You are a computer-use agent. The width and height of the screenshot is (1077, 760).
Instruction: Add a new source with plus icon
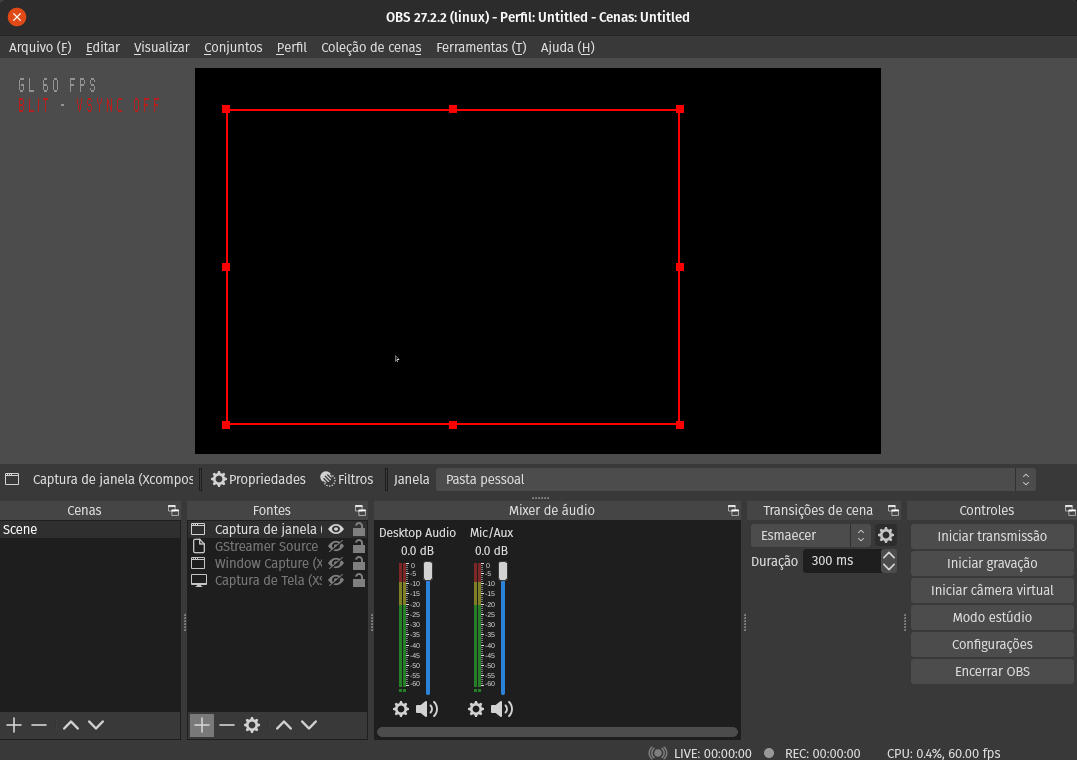(x=202, y=725)
